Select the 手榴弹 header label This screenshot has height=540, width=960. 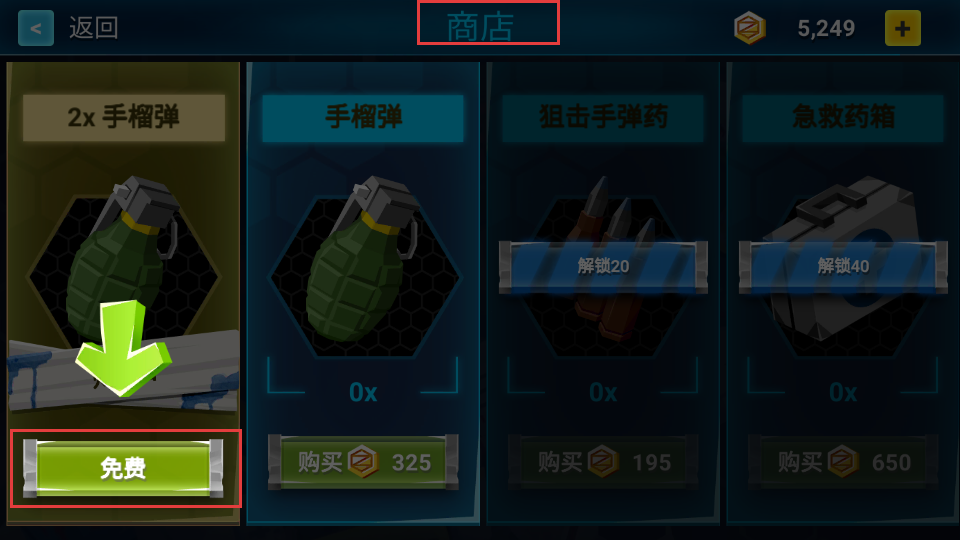363,118
